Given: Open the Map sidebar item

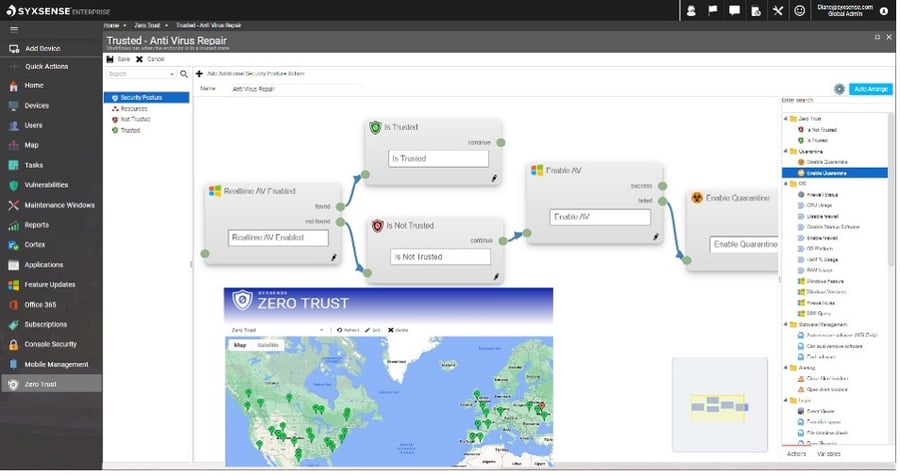Looking at the screenshot, I should pos(31,145).
